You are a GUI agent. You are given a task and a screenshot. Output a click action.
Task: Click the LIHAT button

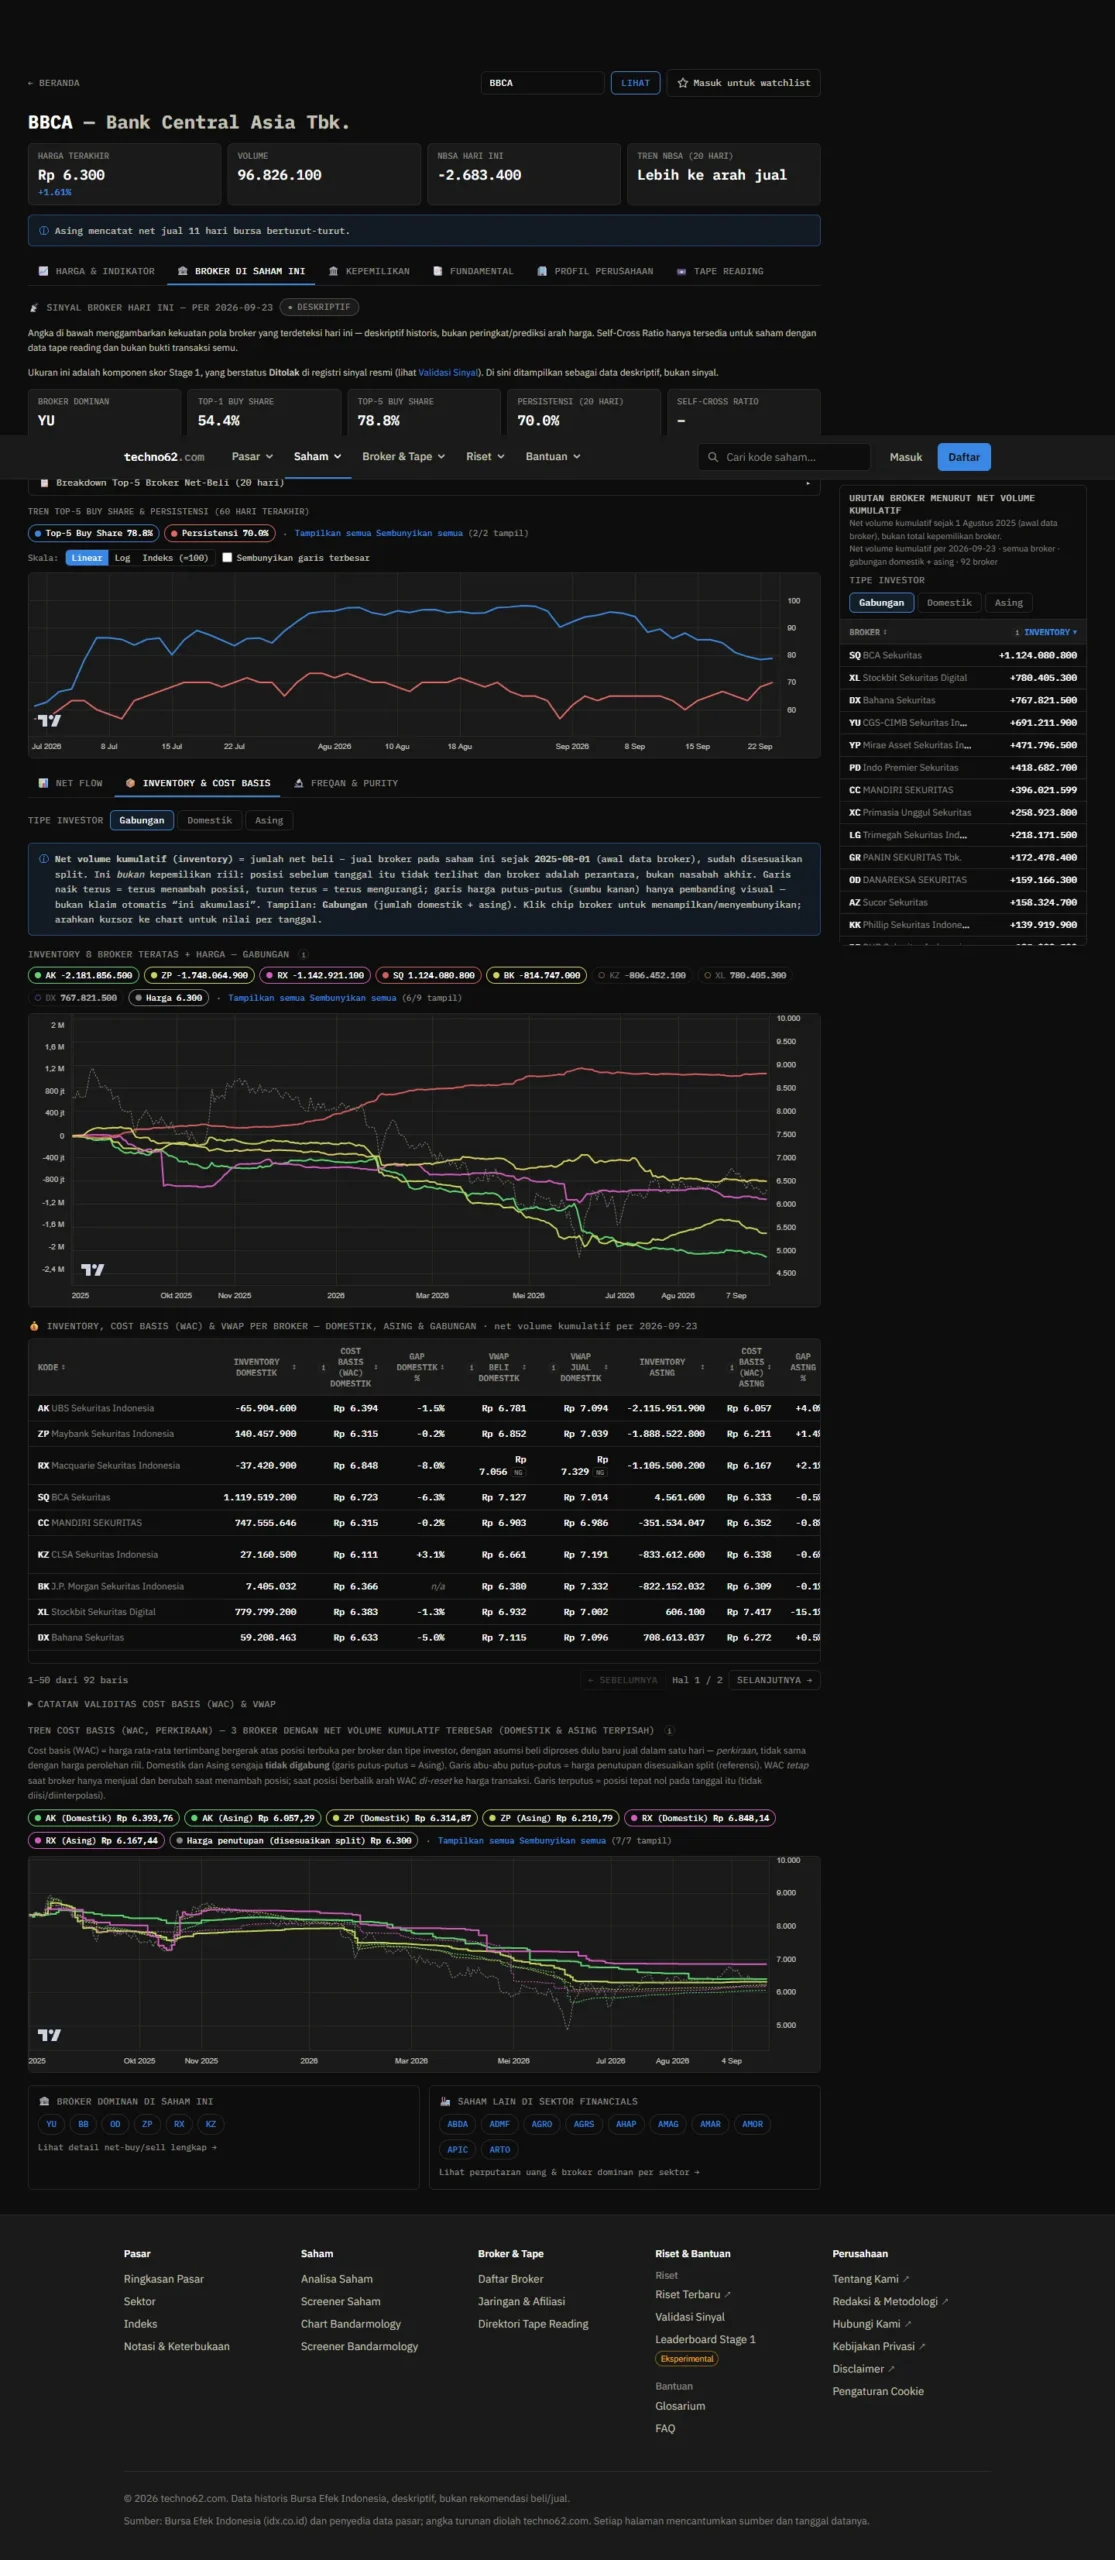click(x=635, y=83)
